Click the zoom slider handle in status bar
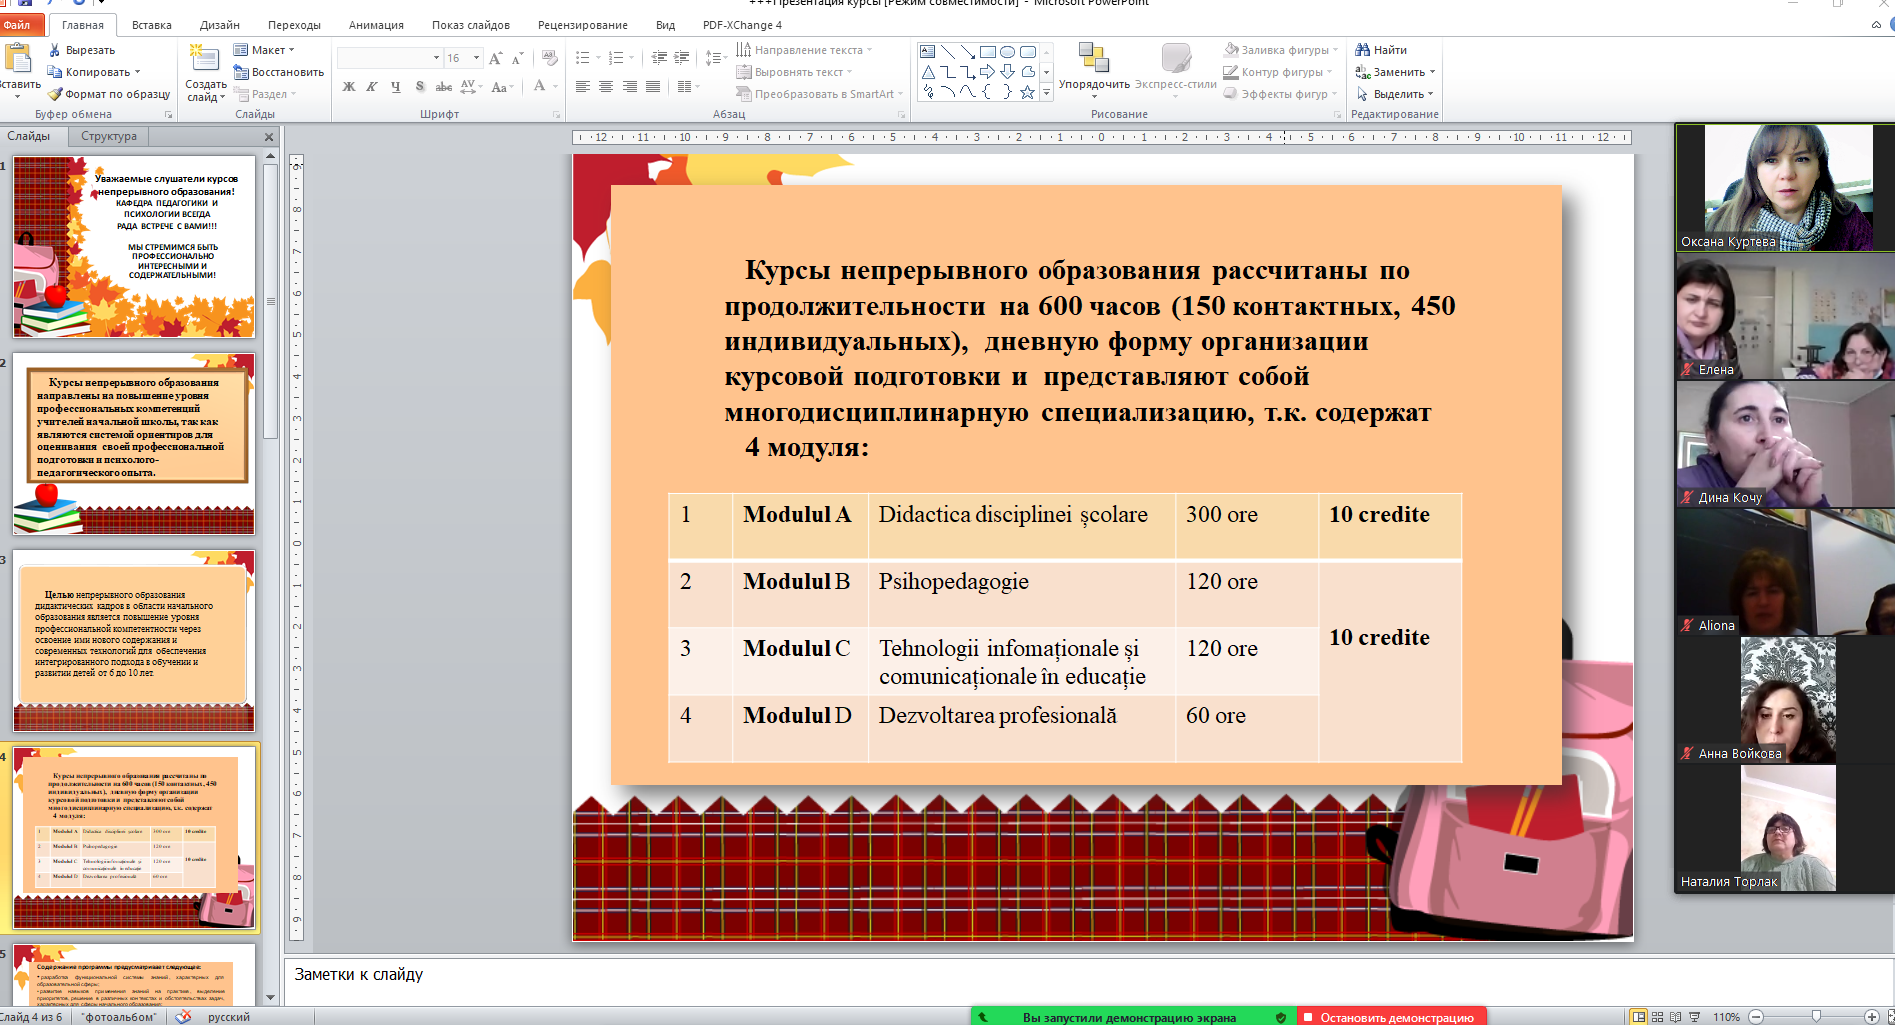The width and height of the screenshot is (1895, 1025). click(1816, 1017)
